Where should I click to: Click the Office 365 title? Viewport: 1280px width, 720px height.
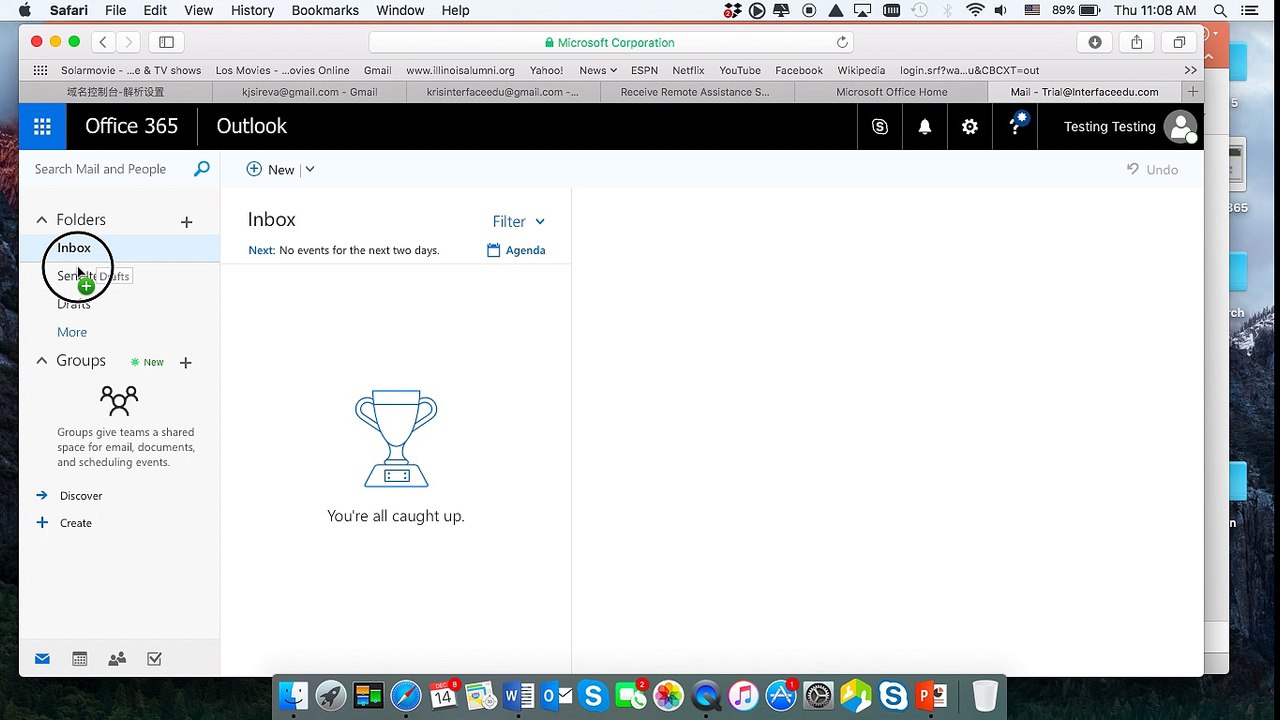[131, 126]
